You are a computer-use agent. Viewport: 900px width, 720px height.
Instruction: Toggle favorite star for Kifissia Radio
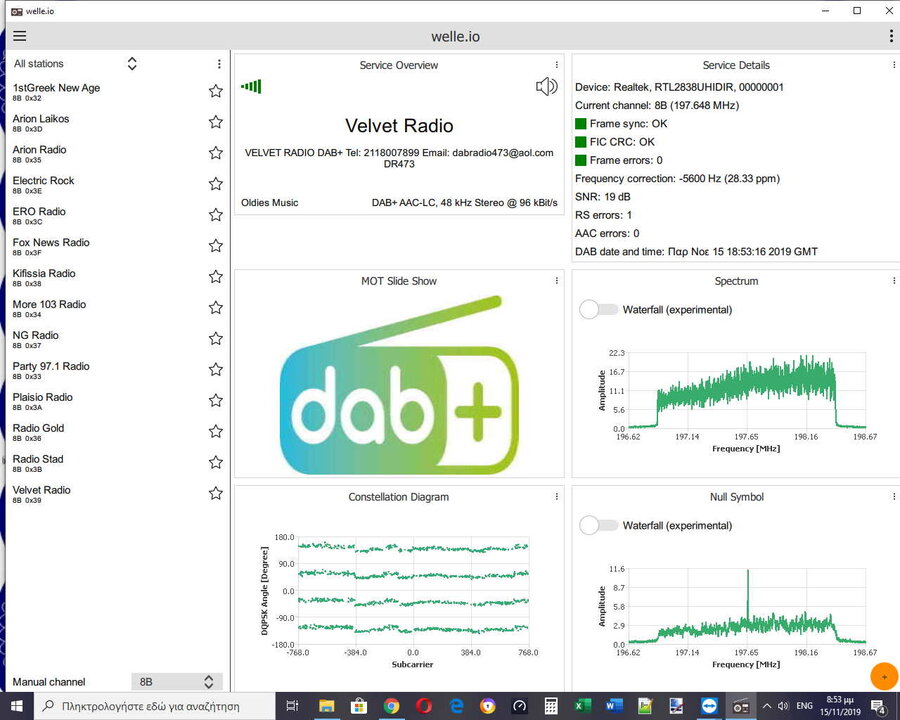click(x=216, y=277)
